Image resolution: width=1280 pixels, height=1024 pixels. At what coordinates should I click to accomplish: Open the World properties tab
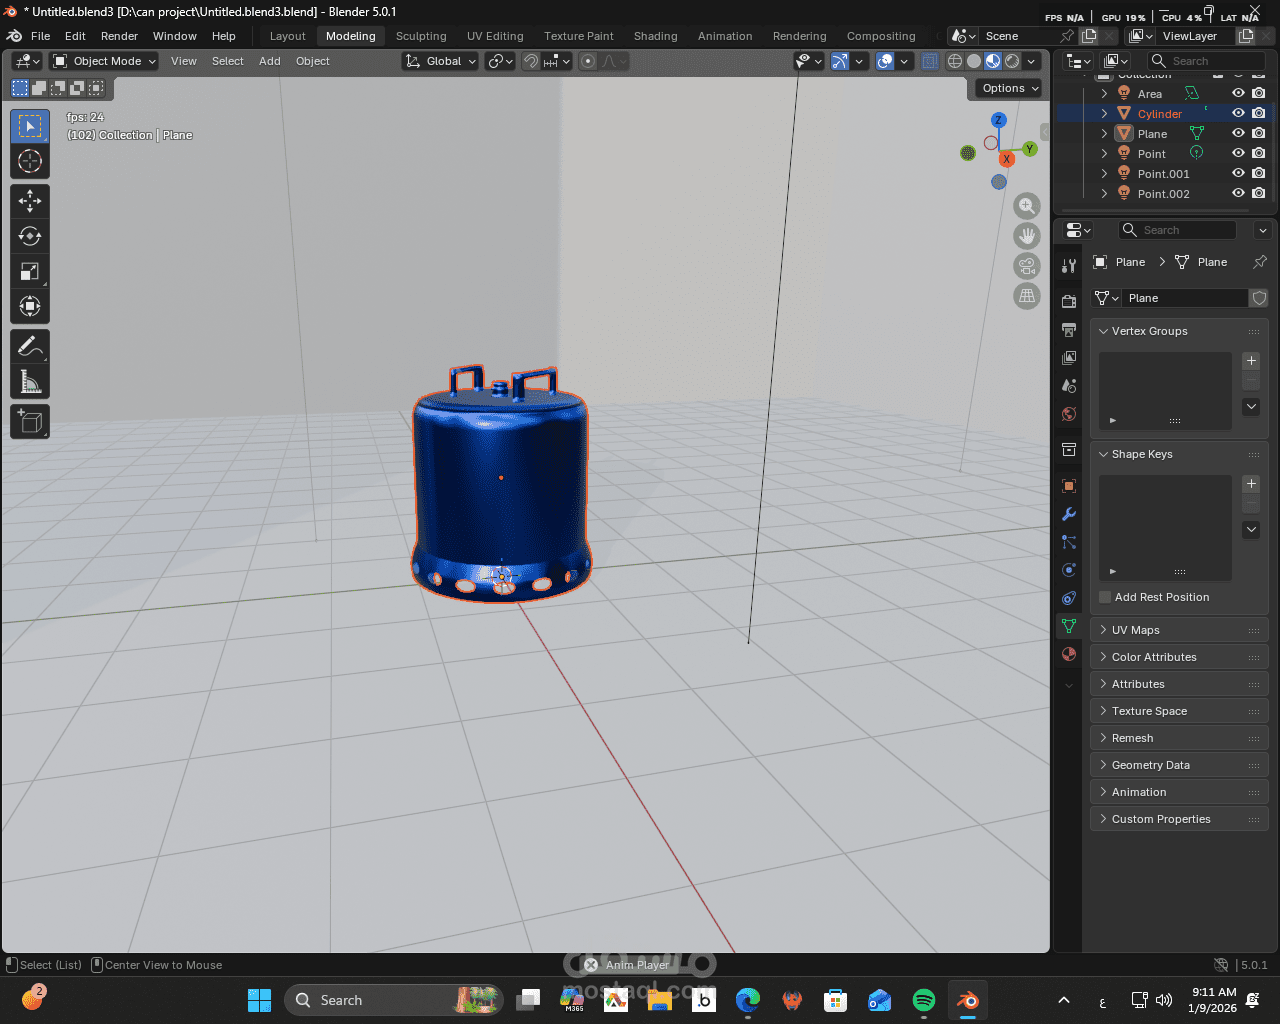(1069, 413)
